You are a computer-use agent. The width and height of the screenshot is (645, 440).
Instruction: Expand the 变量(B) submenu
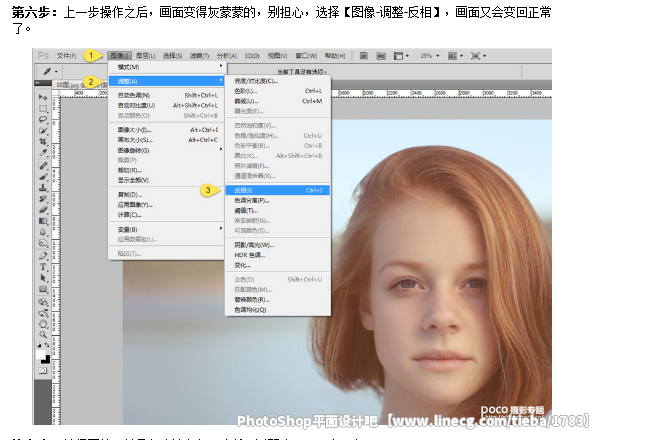tap(166, 229)
